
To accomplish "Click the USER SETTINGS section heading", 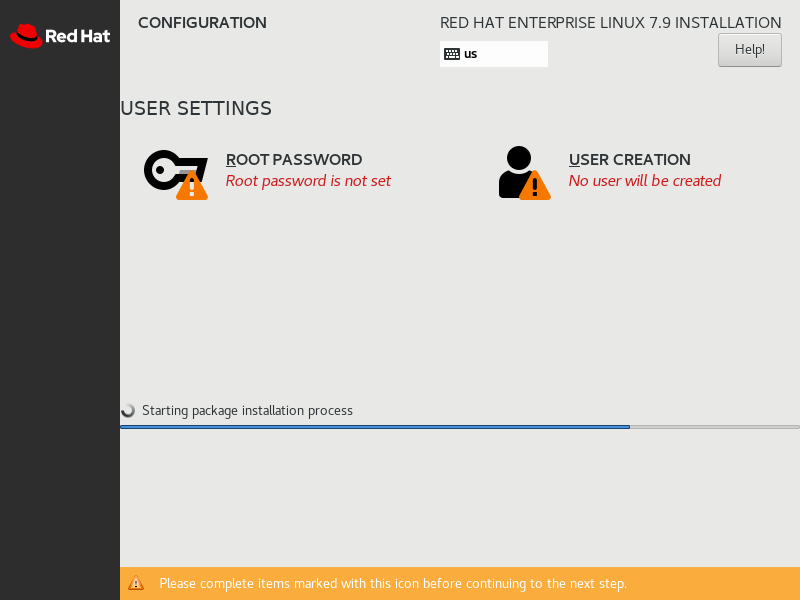I will coord(196,108).
